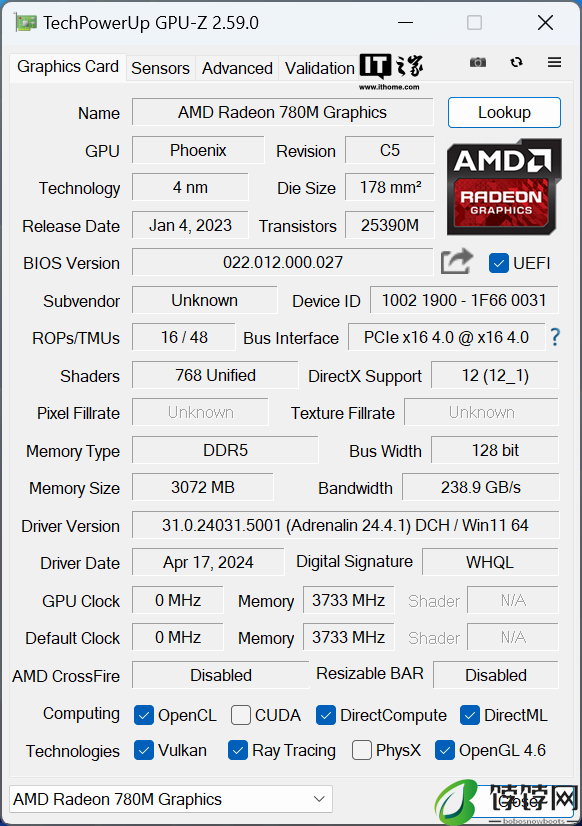
Task: Click the Bus Interface question mark
Action: coord(555,337)
